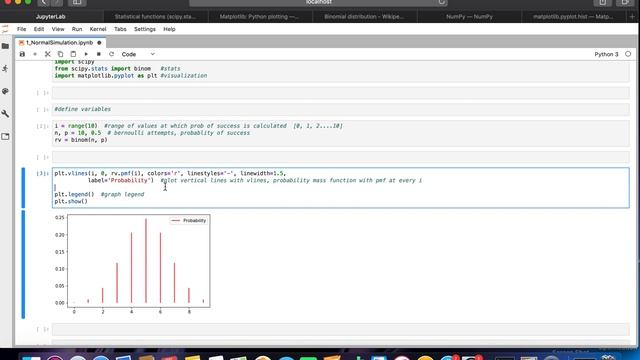The width and height of the screenshot is (640, 360).
Task: Open the Open Tabs sidebar icon
Action: pyautogui.click(x=5, y=136)
